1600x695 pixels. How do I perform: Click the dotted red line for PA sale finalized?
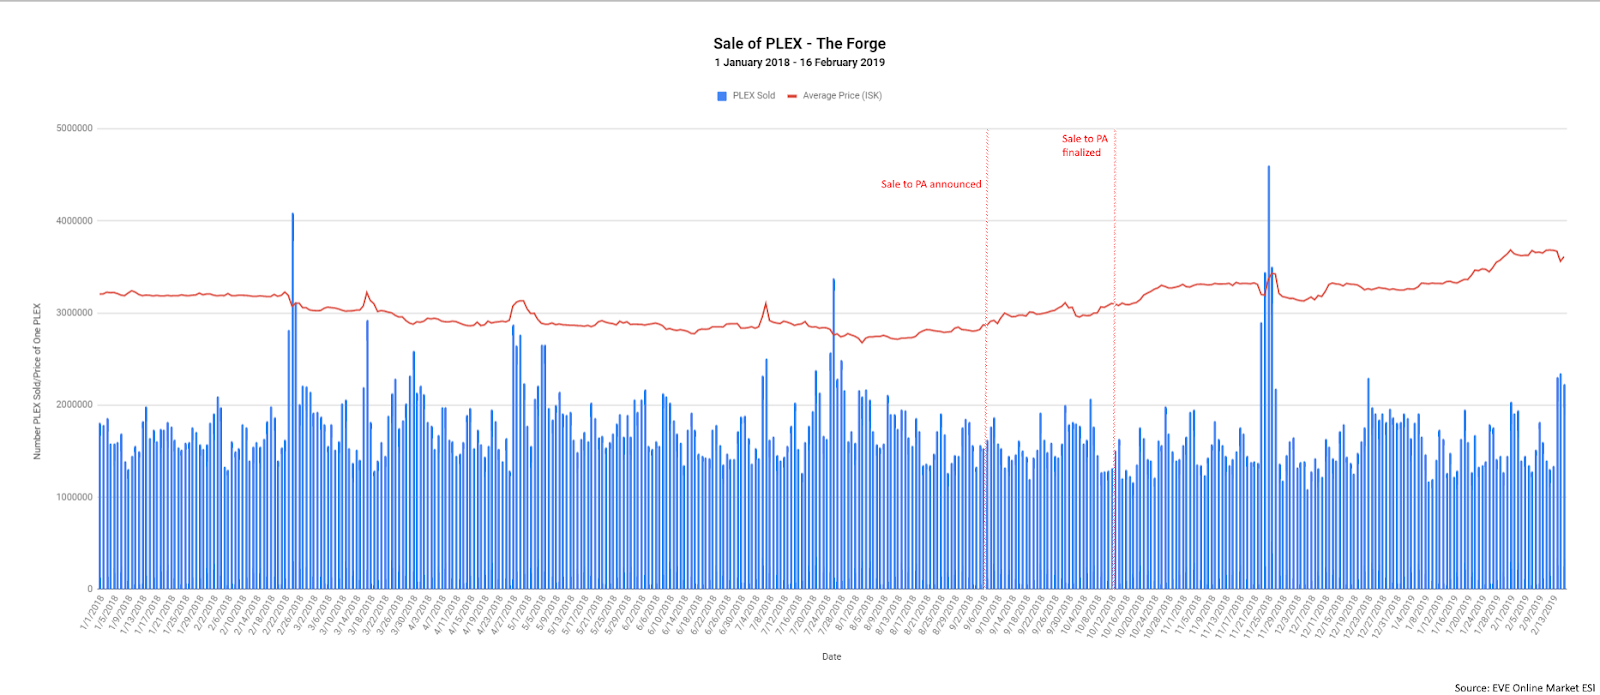point(1114,358)
